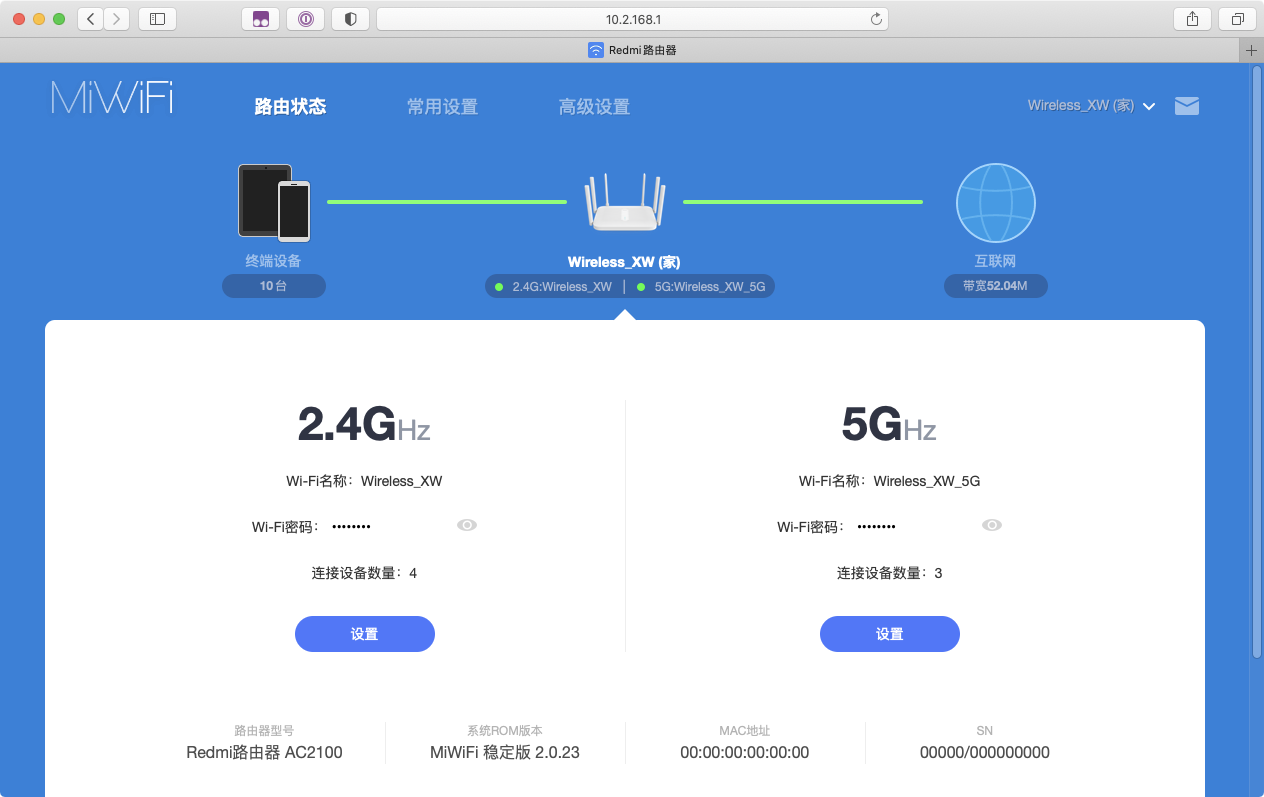1264x797 pixels.
Task: Show the 2.4G Wi-Fi password
Action: tap(467, 525)
